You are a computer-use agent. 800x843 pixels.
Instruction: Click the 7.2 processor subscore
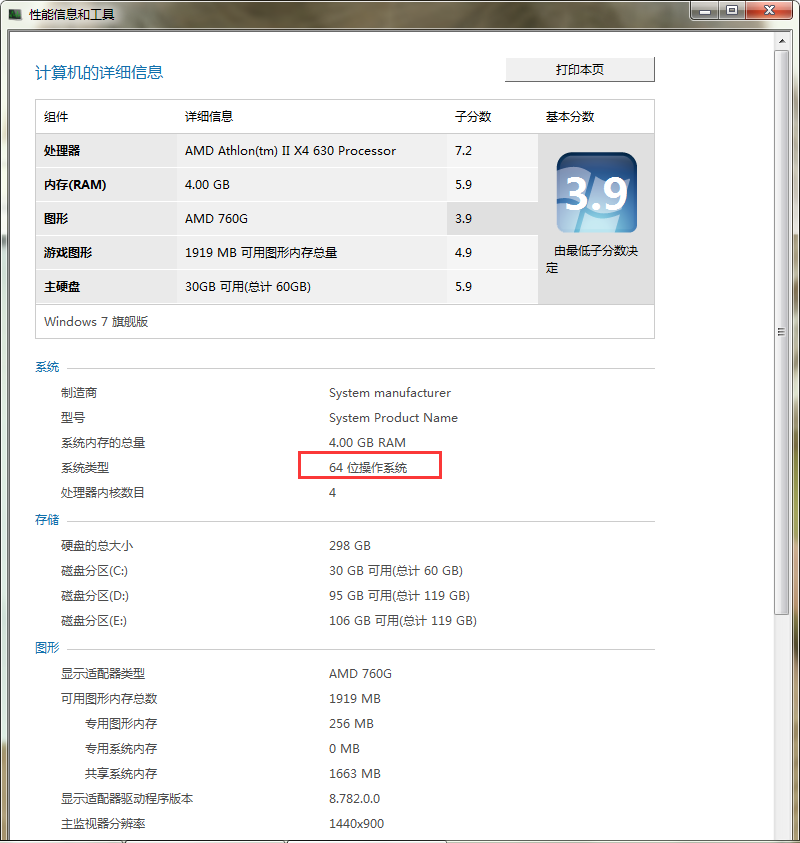[463, 151]
